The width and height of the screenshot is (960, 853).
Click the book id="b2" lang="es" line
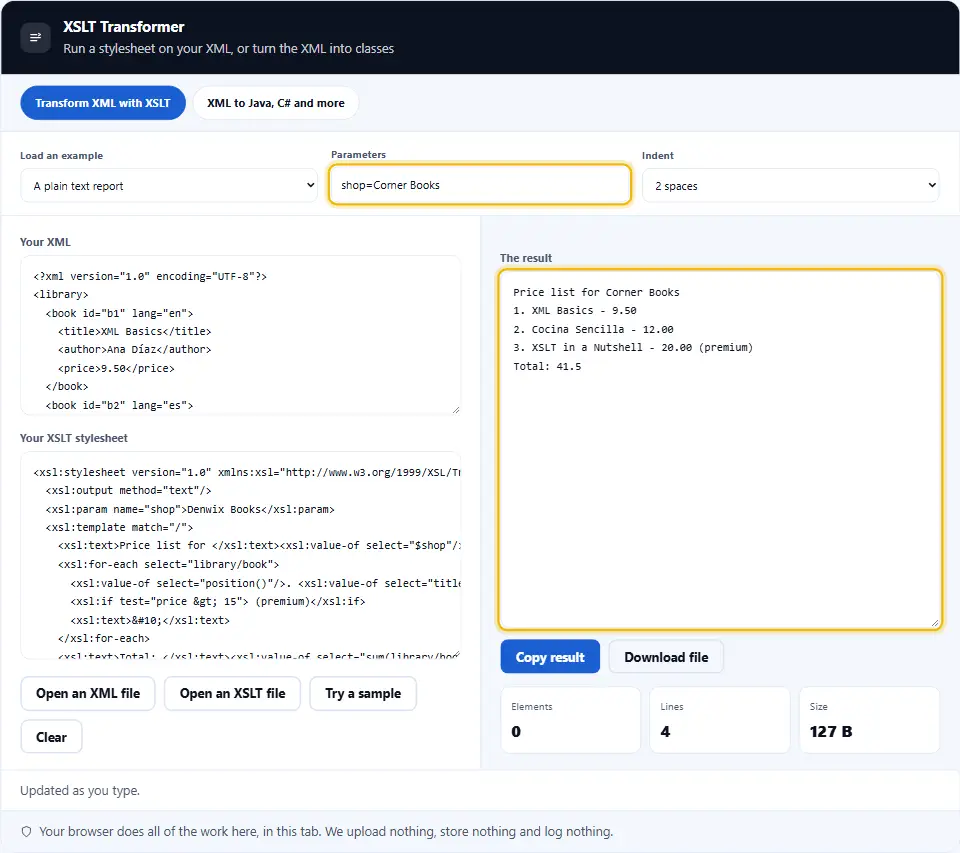[x=119, y=405]
